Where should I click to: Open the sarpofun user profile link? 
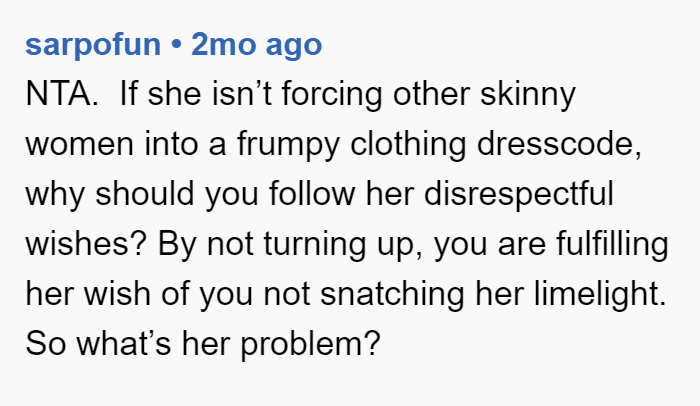click(93, 45)
